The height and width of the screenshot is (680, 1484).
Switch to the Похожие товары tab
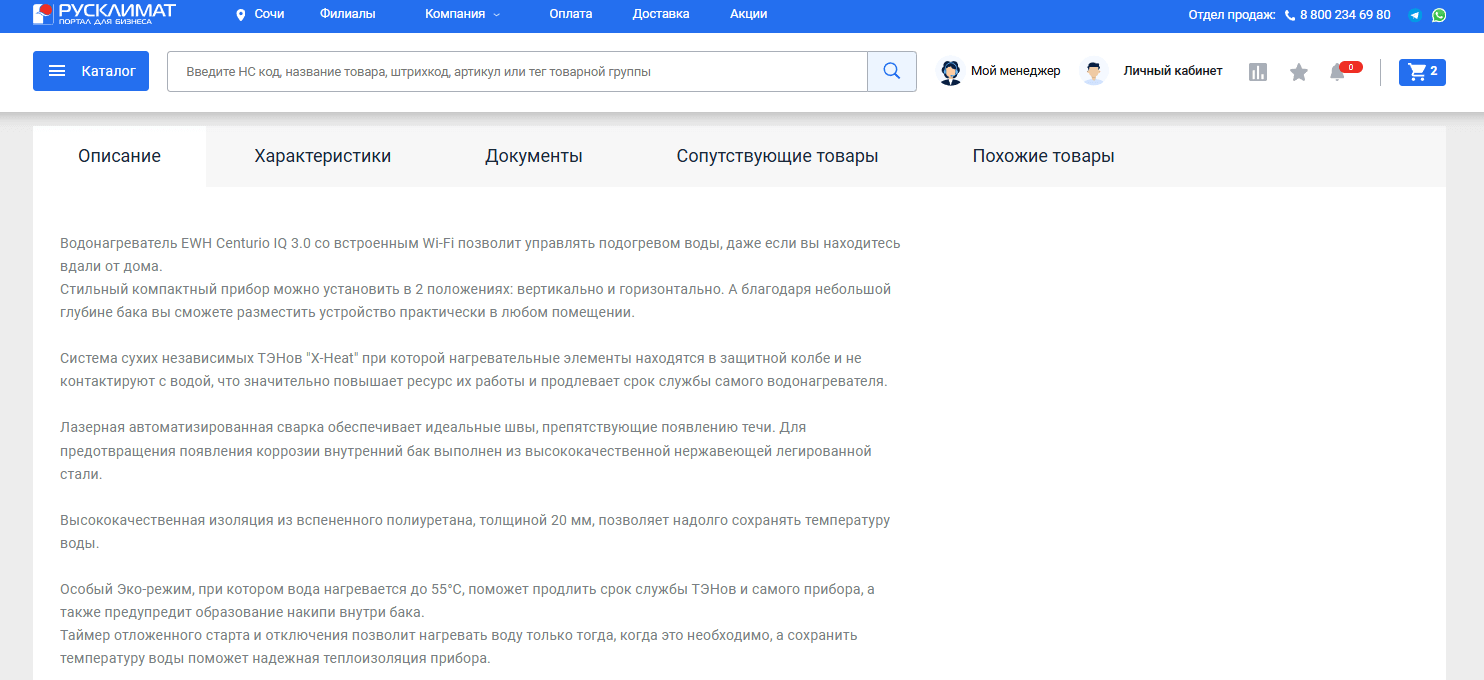pos(1043,156)
